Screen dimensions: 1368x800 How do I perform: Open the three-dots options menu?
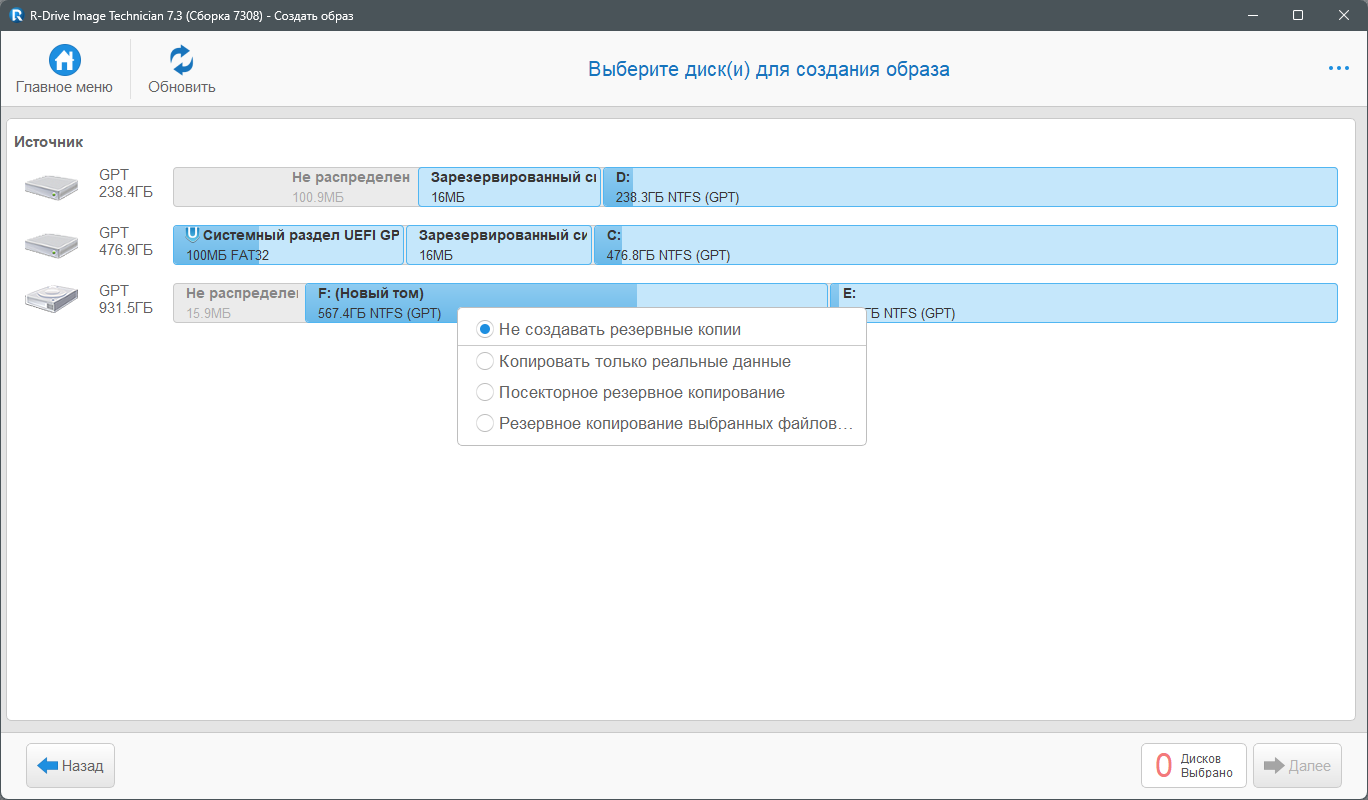[1338, 68]
